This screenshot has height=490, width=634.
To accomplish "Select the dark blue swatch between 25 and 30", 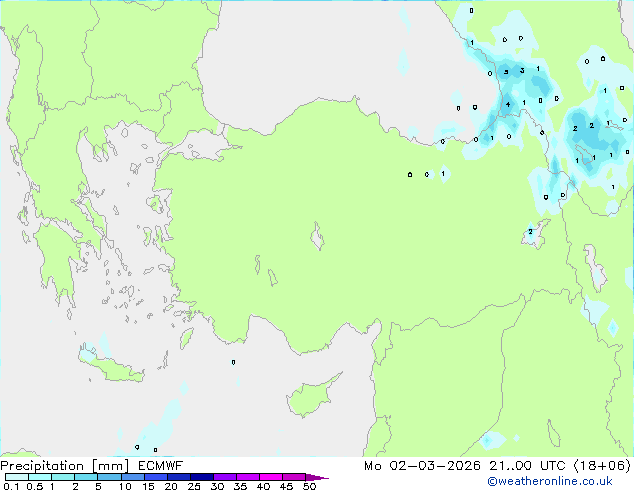I will (202, 477).
